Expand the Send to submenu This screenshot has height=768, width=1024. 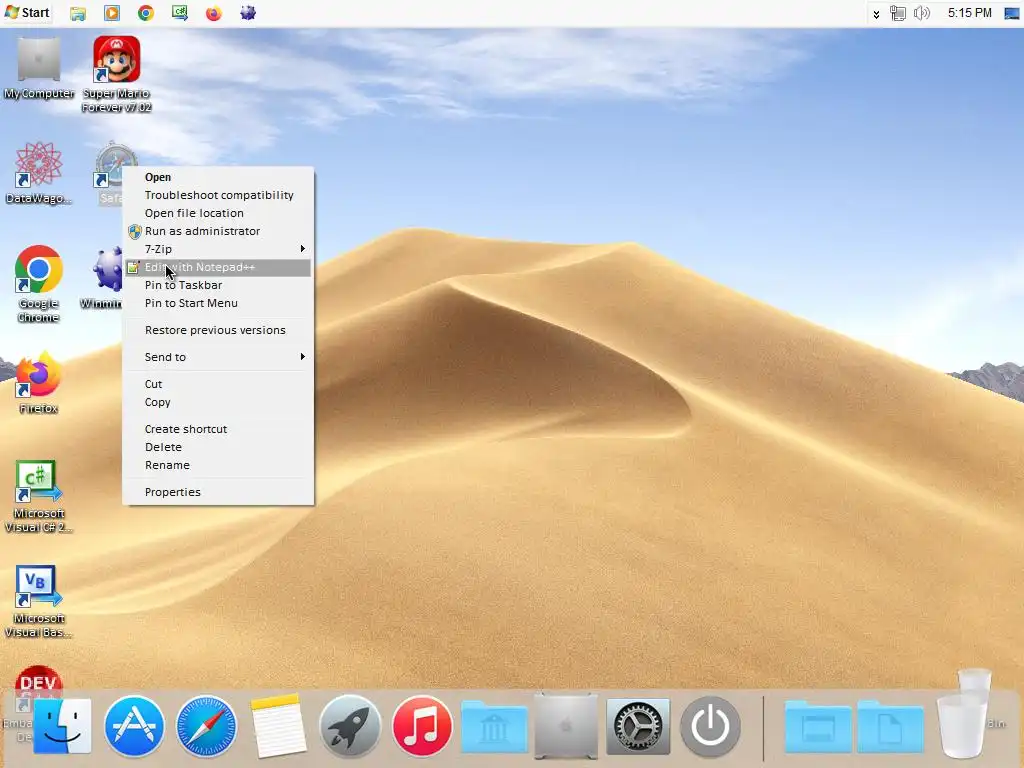tap(217, 357)
